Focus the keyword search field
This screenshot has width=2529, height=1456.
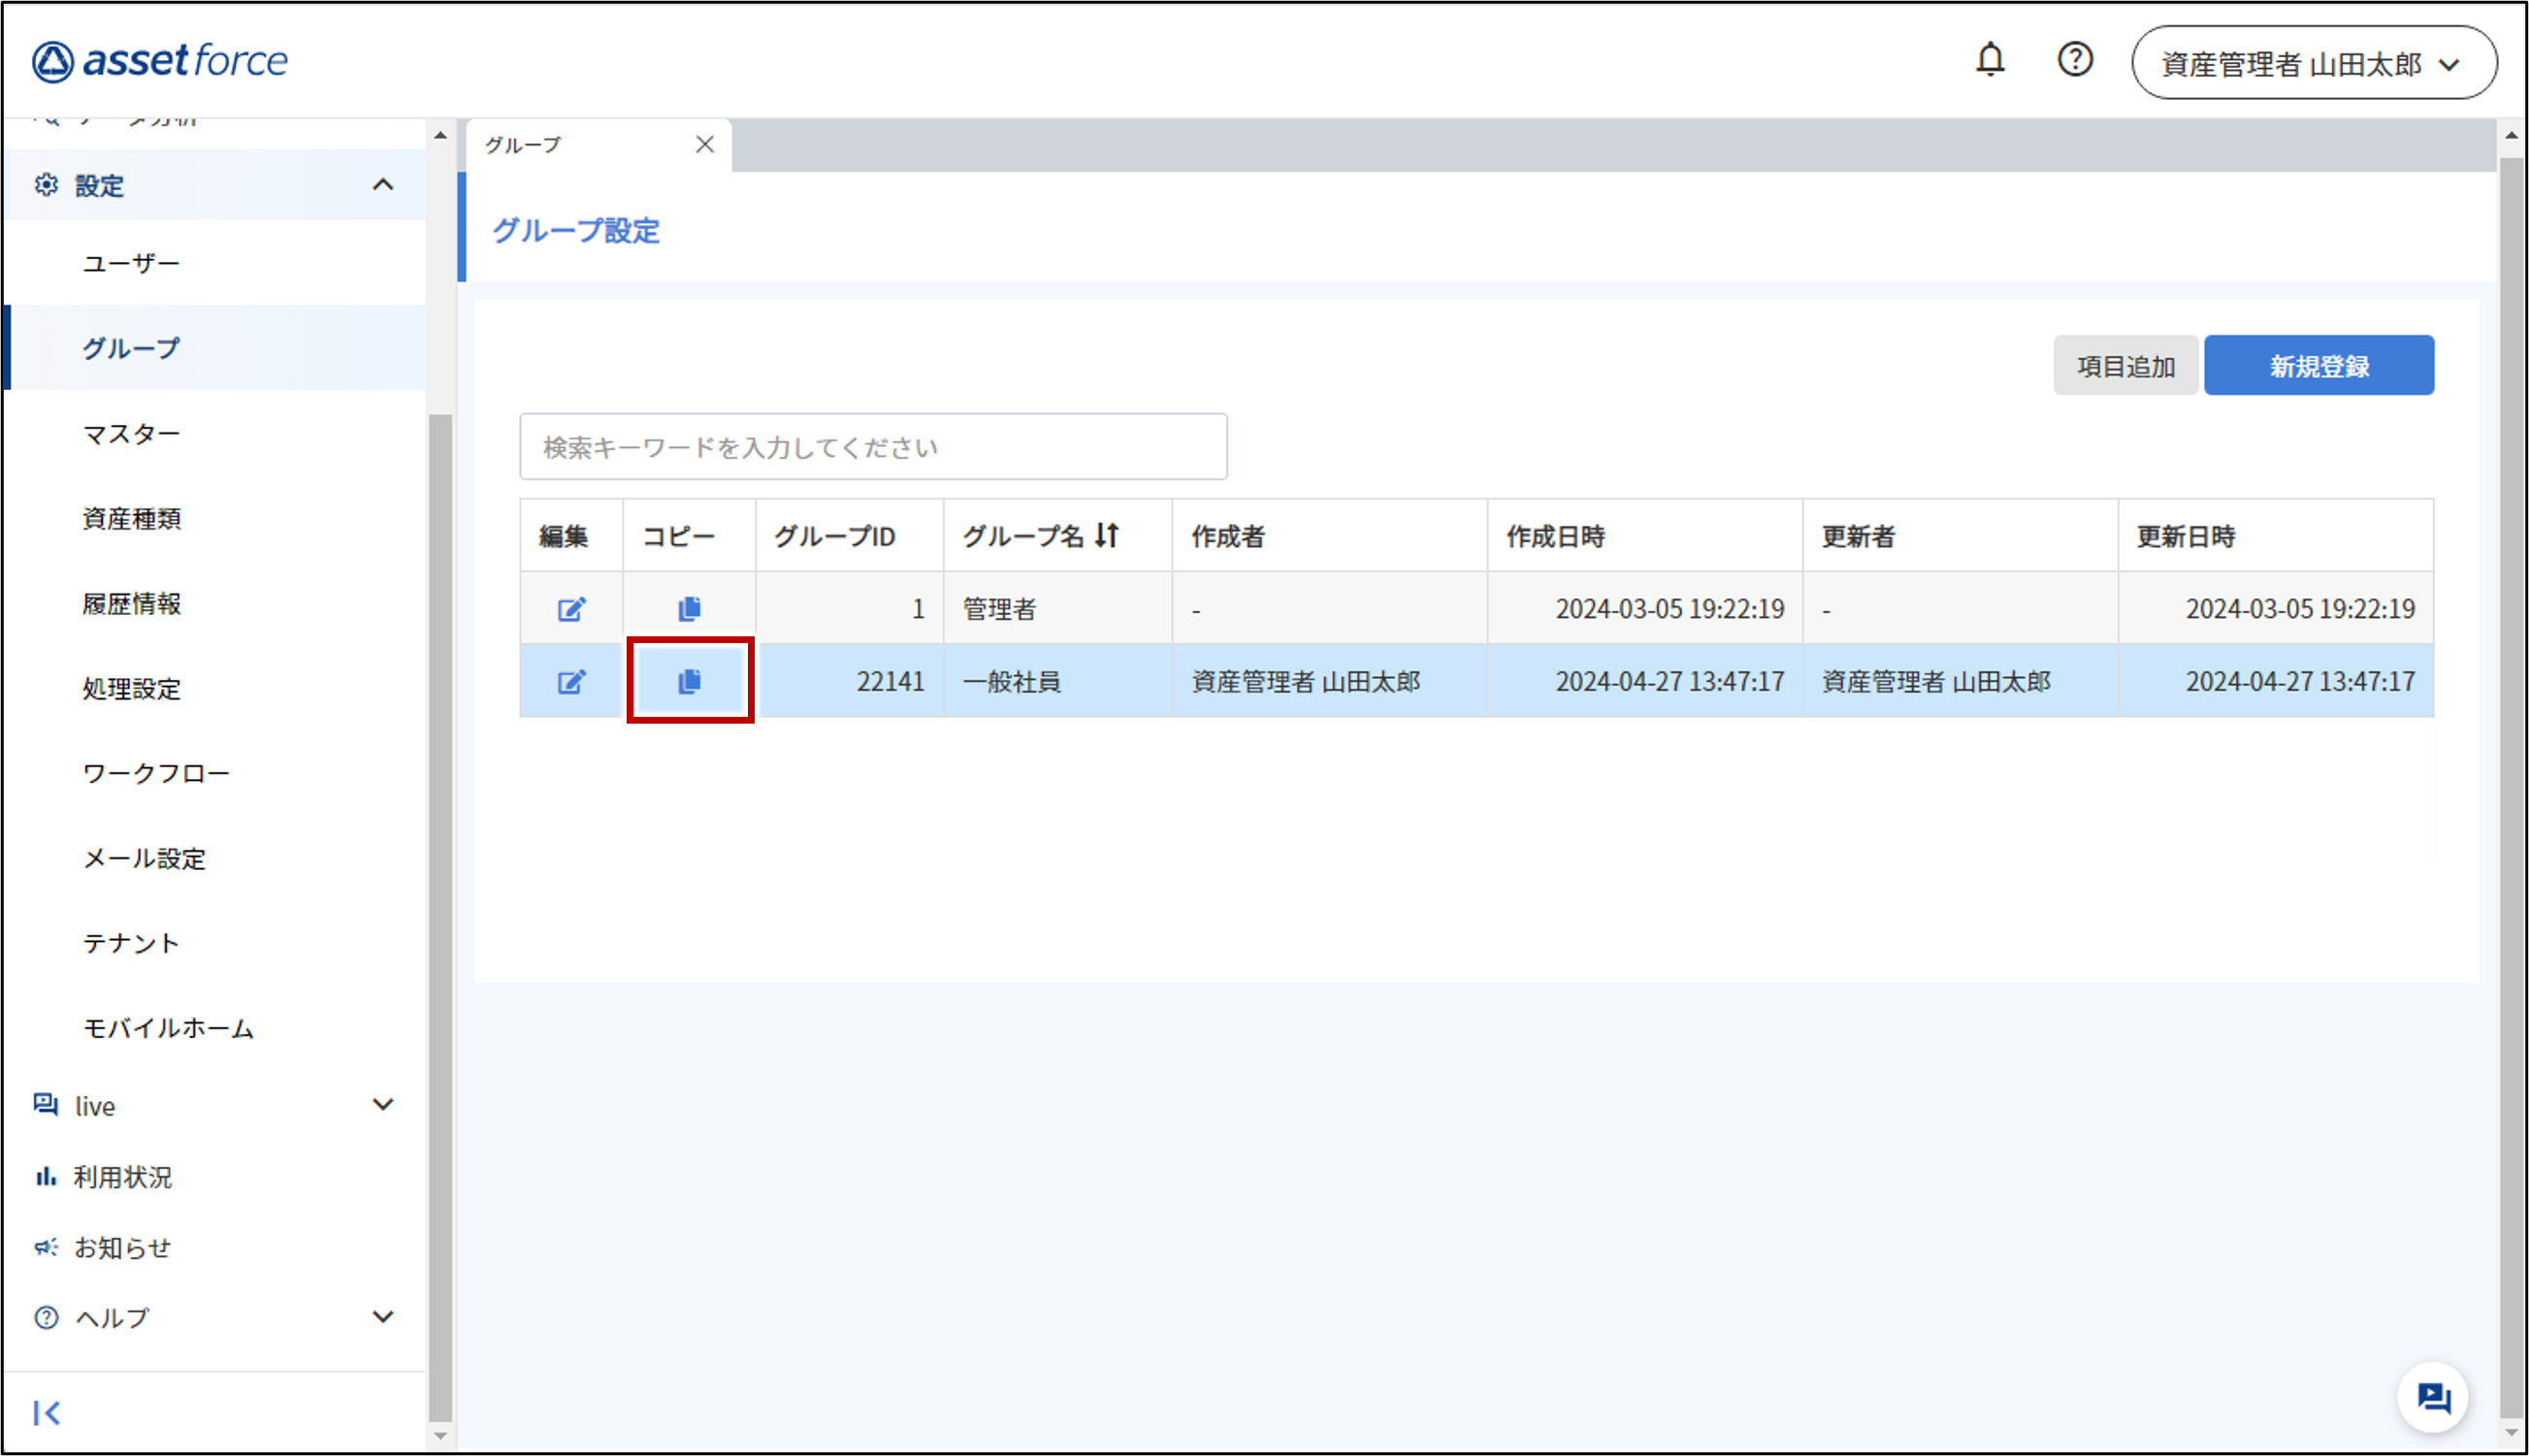coord(873,447)
